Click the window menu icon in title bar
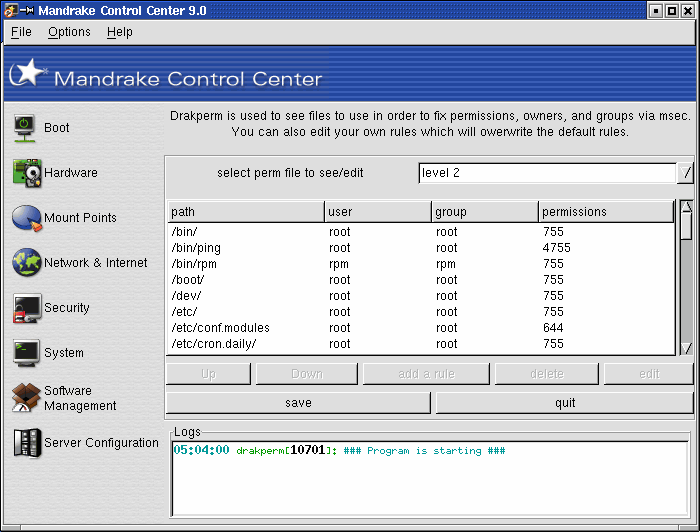The image size is (700, 532). tap(11, 10)
